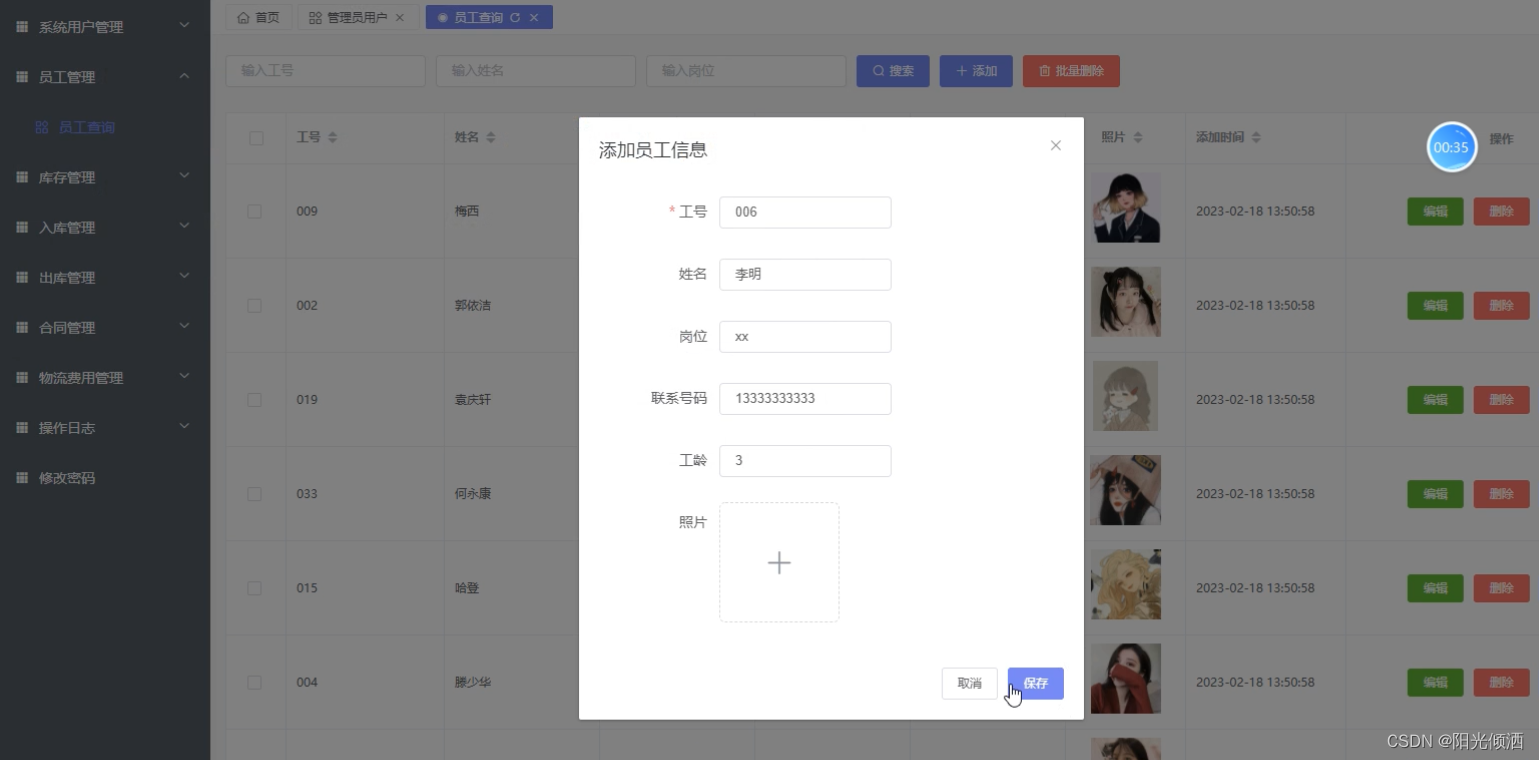This screenshot has width=1539, height=760.
Task: Click the 输入工号 search field
Action: [x=326, y=71]
